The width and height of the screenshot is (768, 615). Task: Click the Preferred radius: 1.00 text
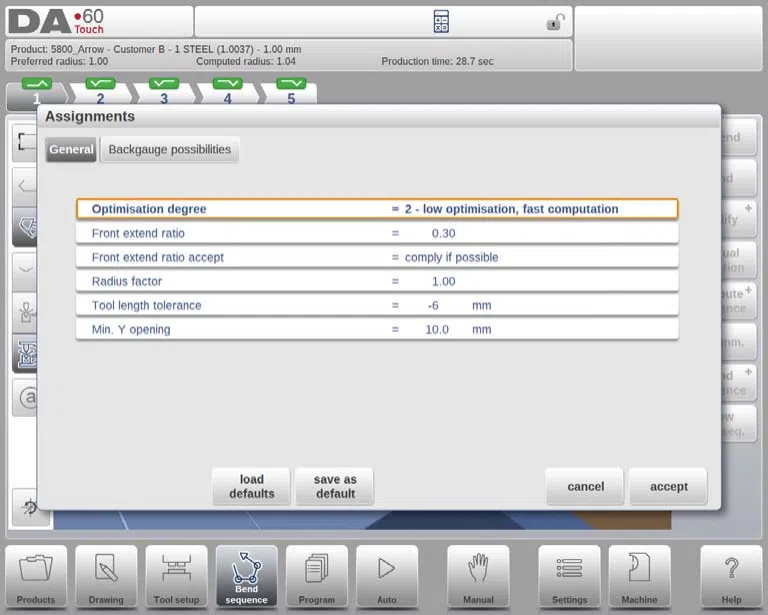coord(59,61)
